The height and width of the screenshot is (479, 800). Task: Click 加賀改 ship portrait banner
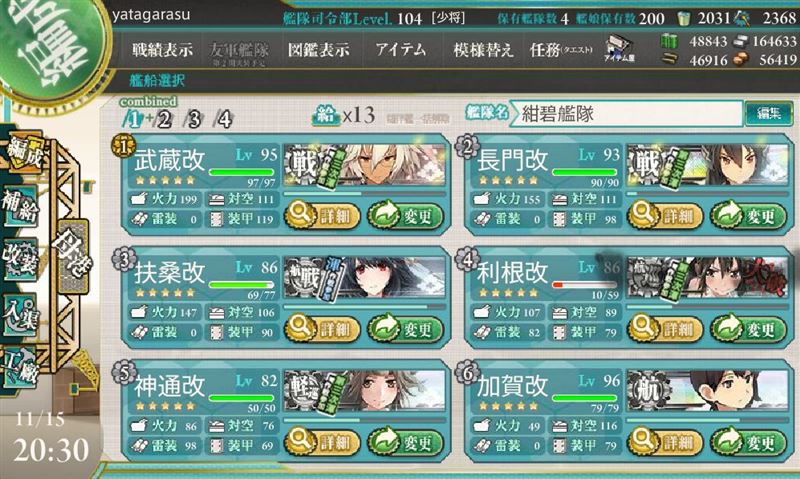(x=708, y=390)
